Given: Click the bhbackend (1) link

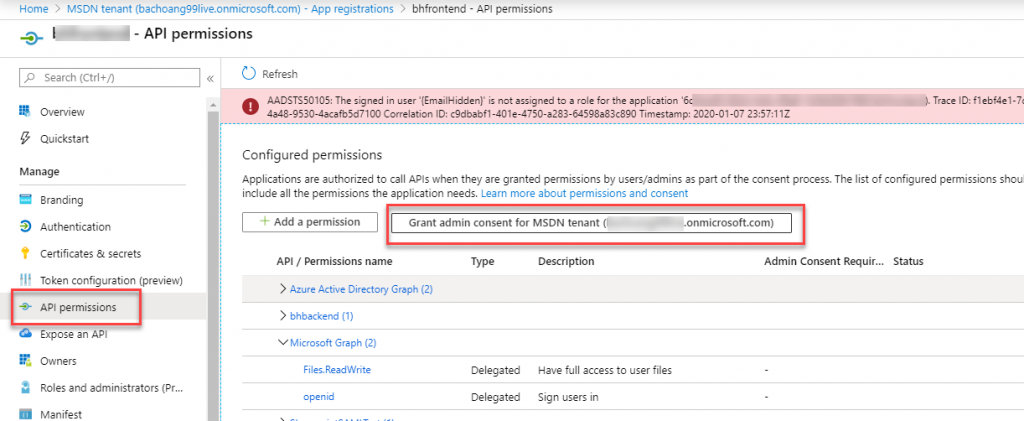Looking at the screenshot, I should click(x=321, y=315).
